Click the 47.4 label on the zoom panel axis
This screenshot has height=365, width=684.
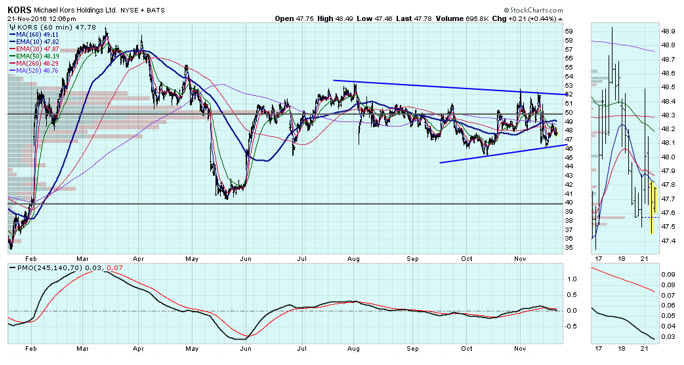point(668,241)
